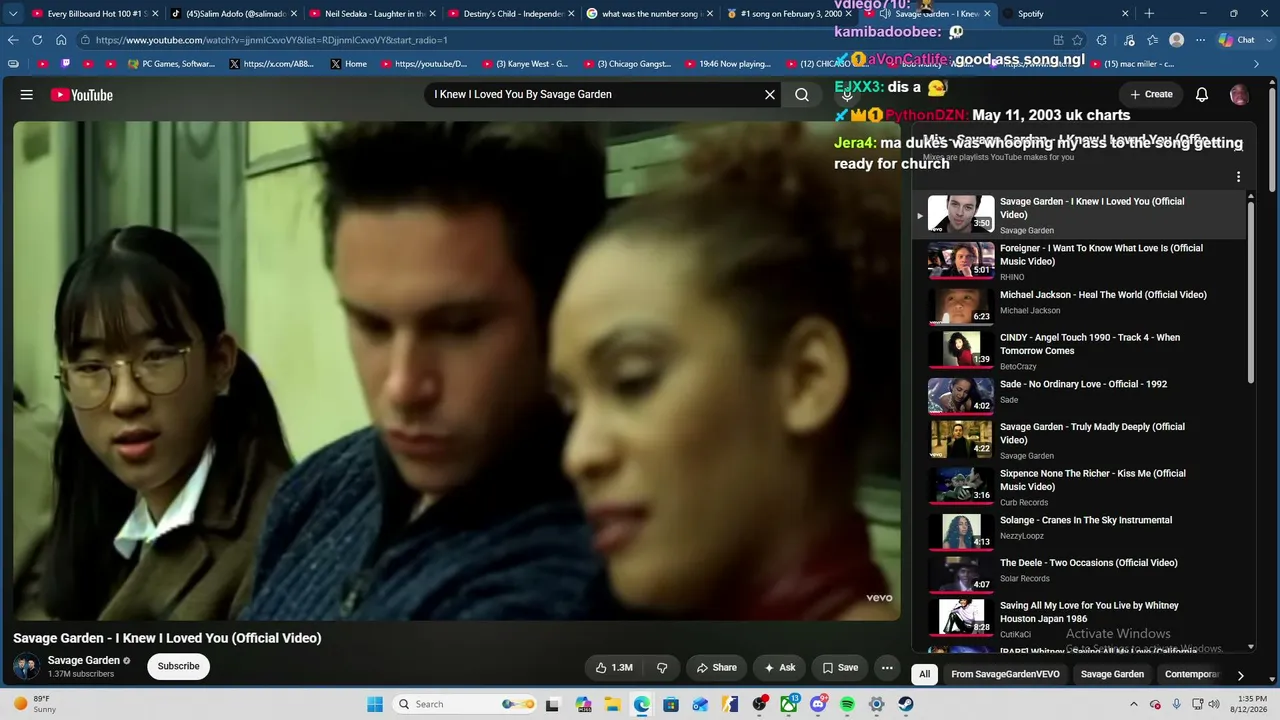Screen dimensions: 1280x720
Task: Open the YouTube guide hamburger menu
Action: (27, 95)
